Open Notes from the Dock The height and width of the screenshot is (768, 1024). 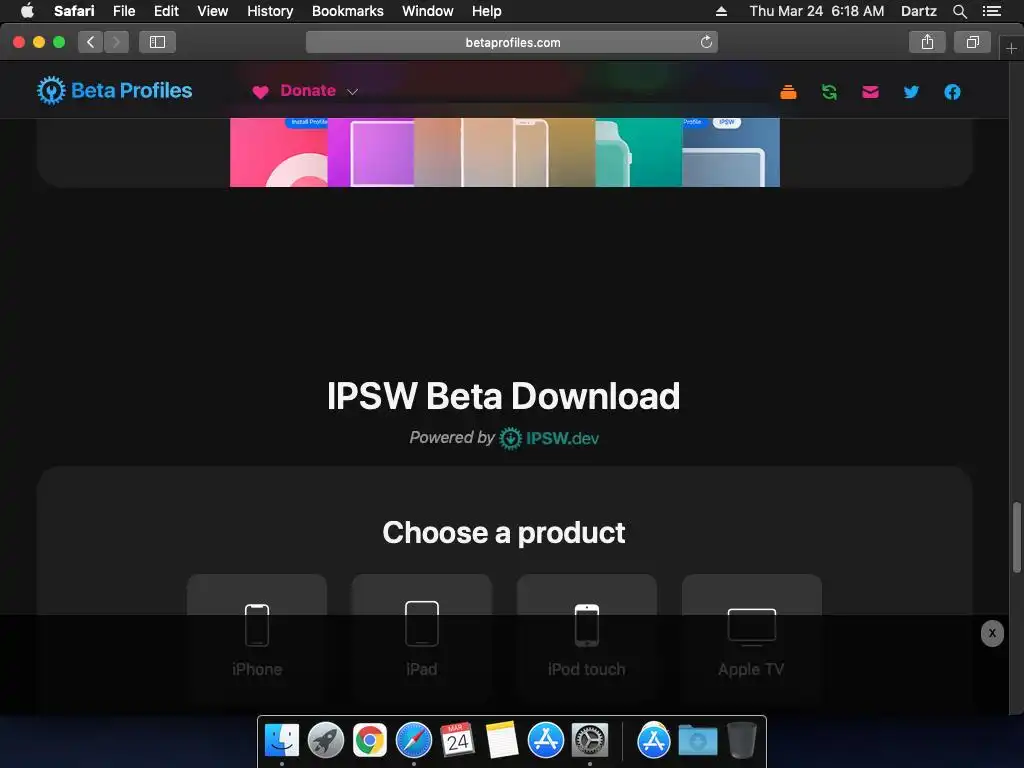pyautogui.click(x=502, y=741)
